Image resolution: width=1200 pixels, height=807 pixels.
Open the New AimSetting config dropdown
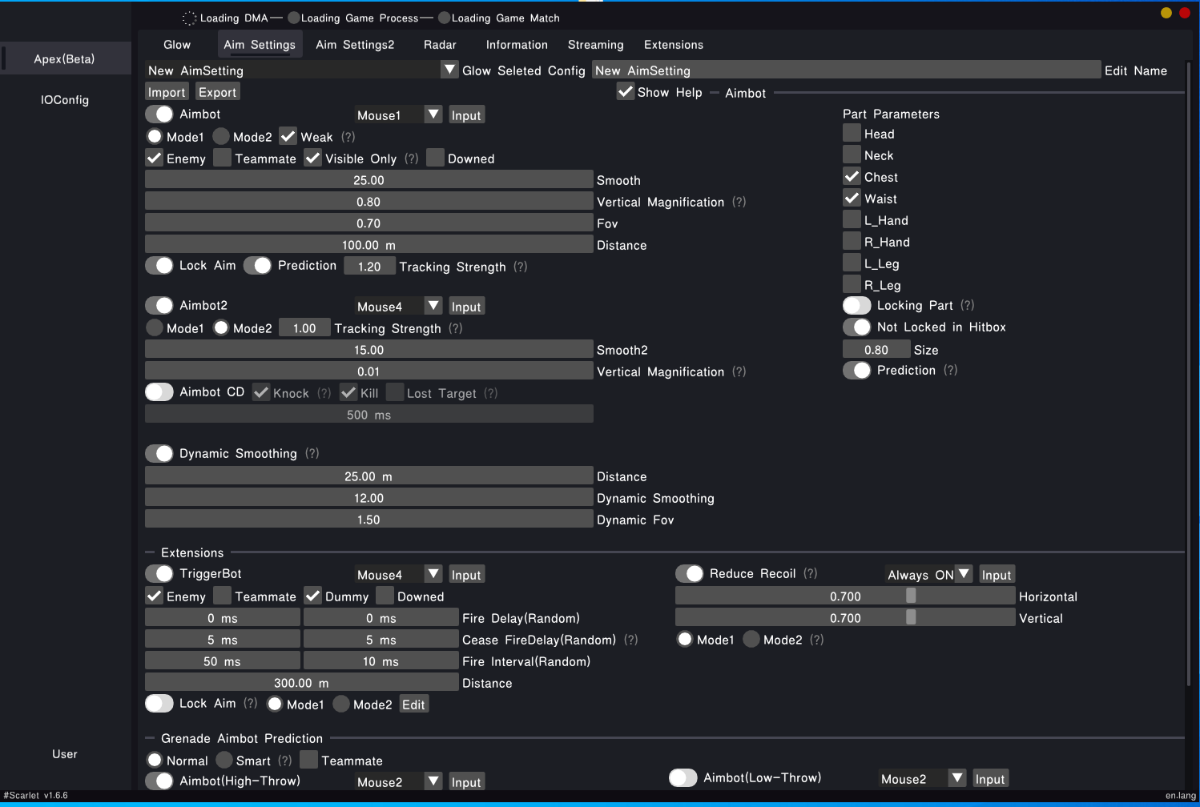(x=449, y=70)
